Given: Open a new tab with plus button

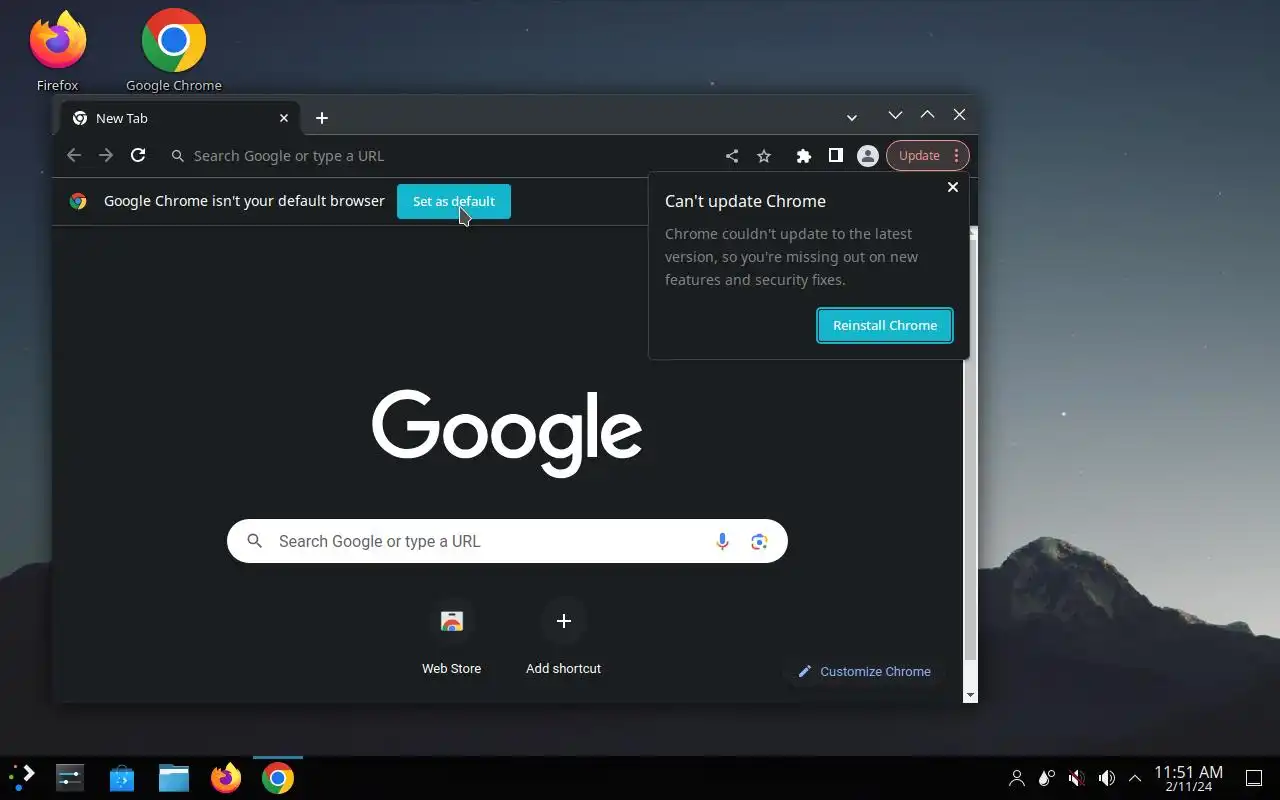Looking at the screenshot, I should tap(322, 118).
